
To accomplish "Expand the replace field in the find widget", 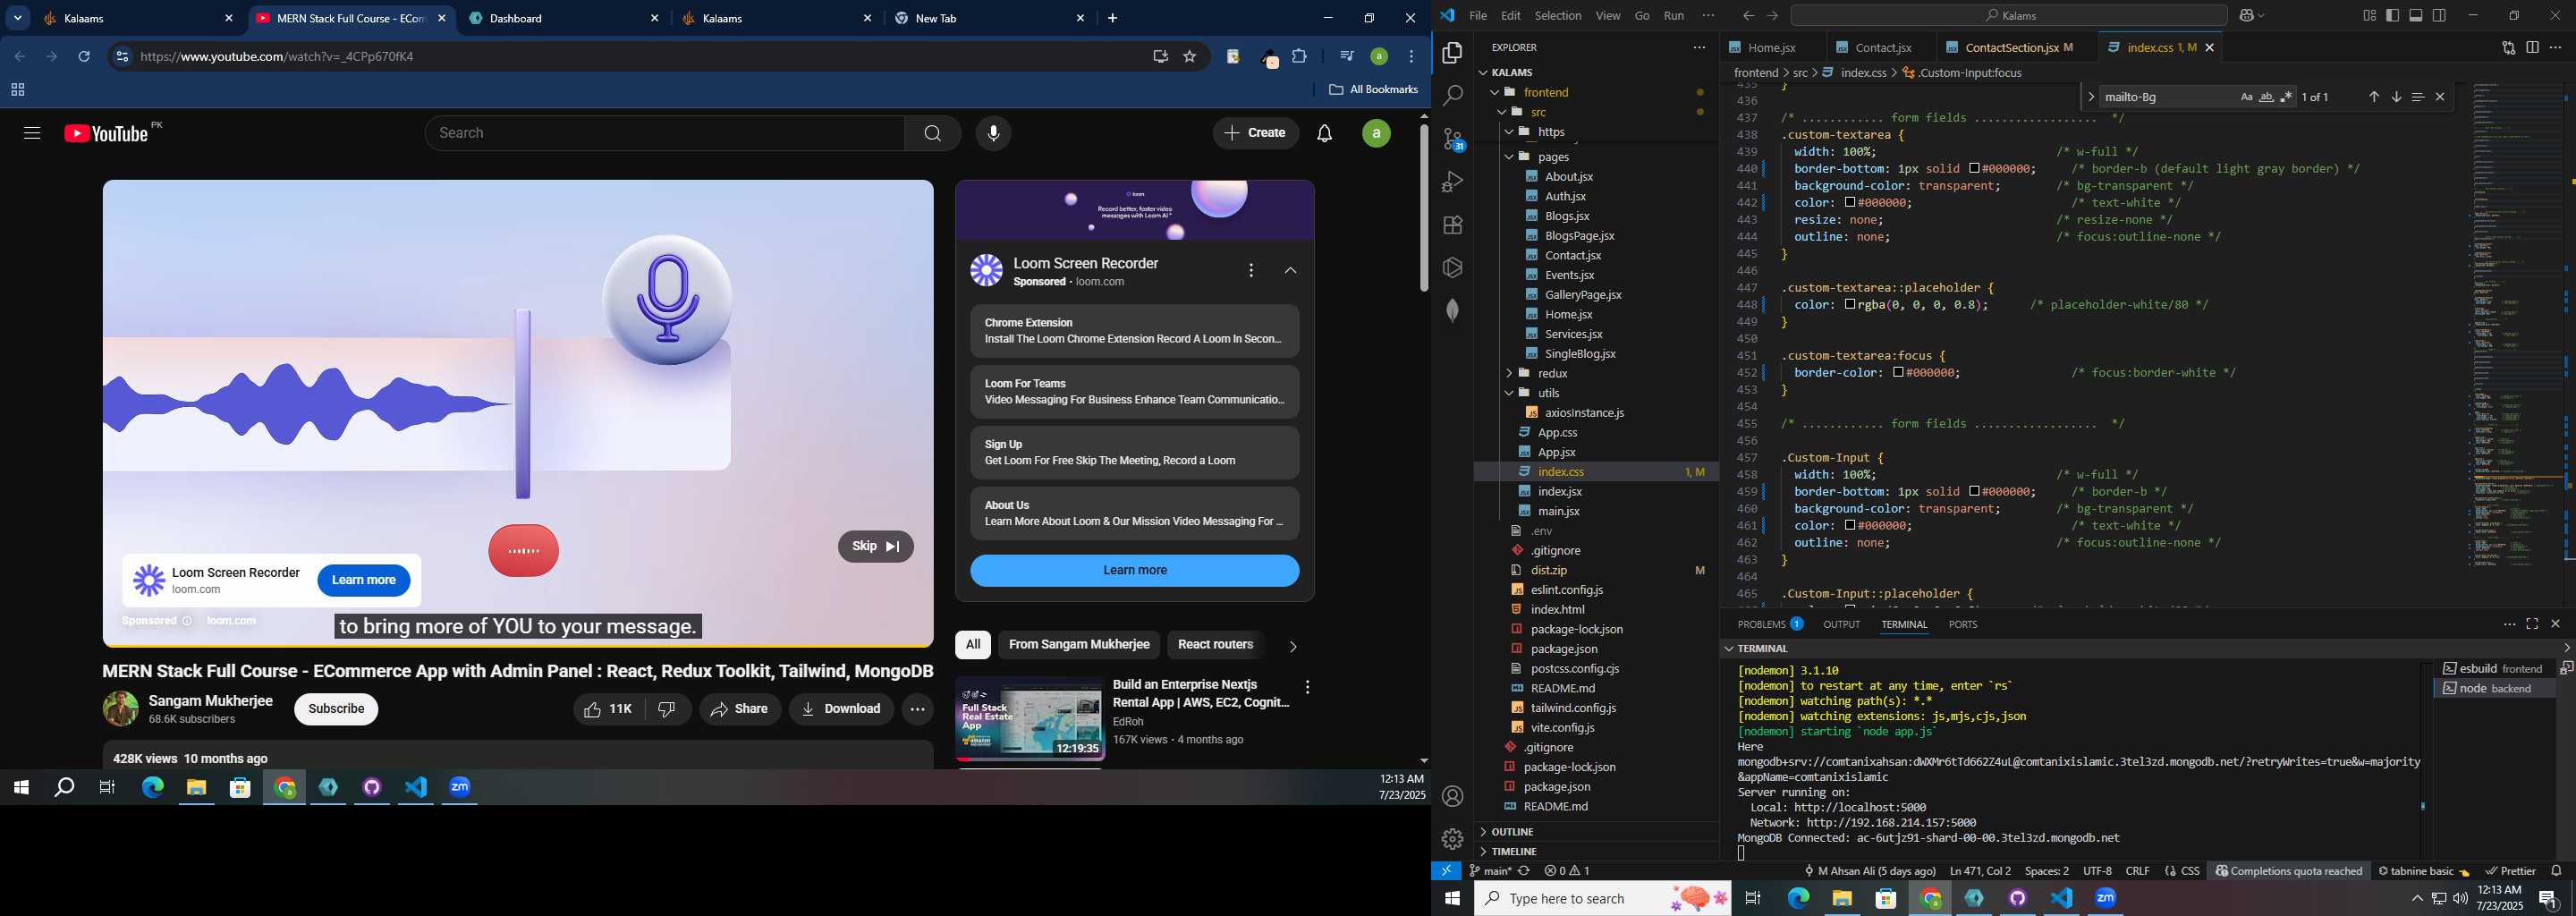I will [x=2091, y=97].
